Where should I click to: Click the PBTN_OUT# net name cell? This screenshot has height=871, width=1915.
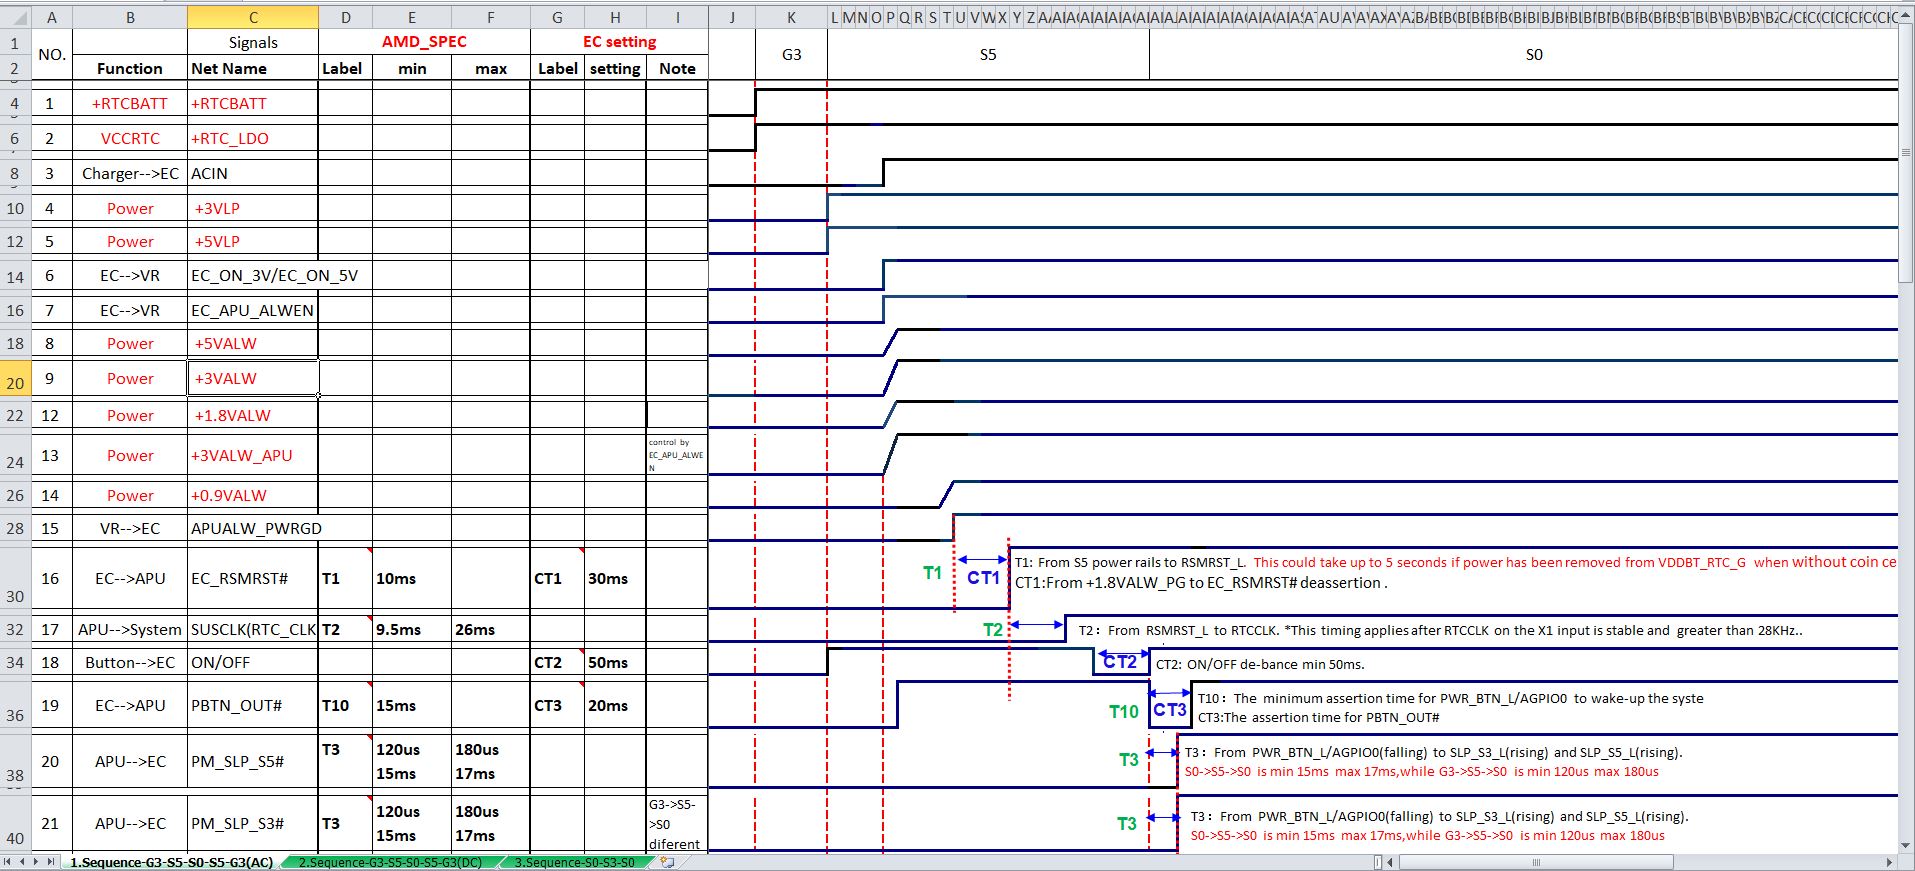tap(253, 705)
